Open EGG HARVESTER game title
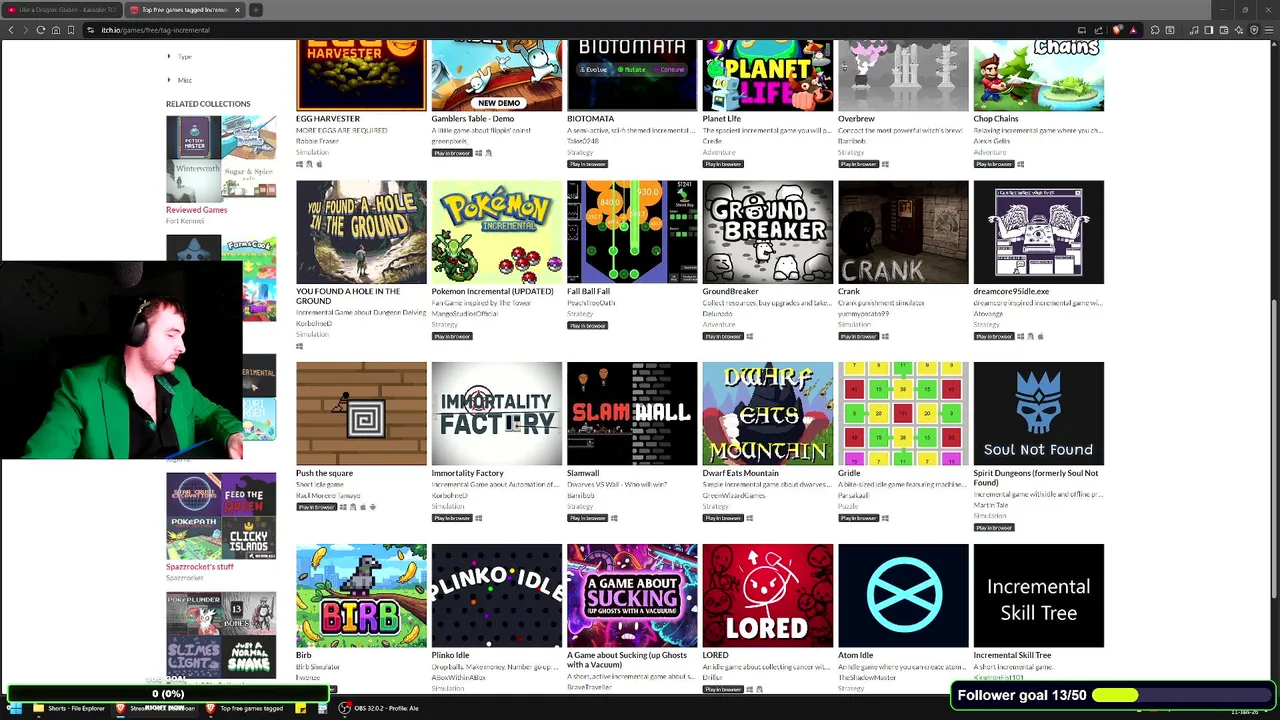Screen dimensions: 1280x720 328,119
